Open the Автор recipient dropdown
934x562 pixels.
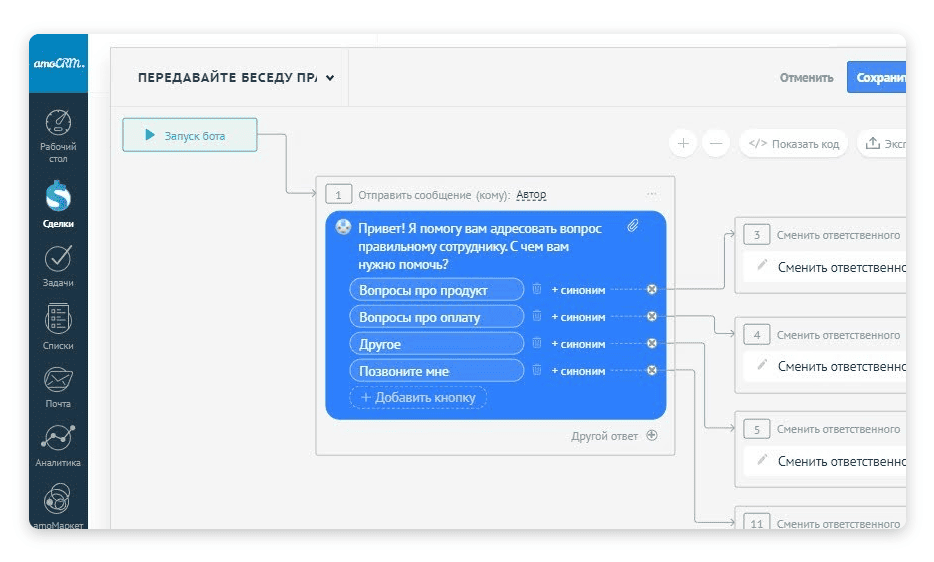[x=531, y=195]
